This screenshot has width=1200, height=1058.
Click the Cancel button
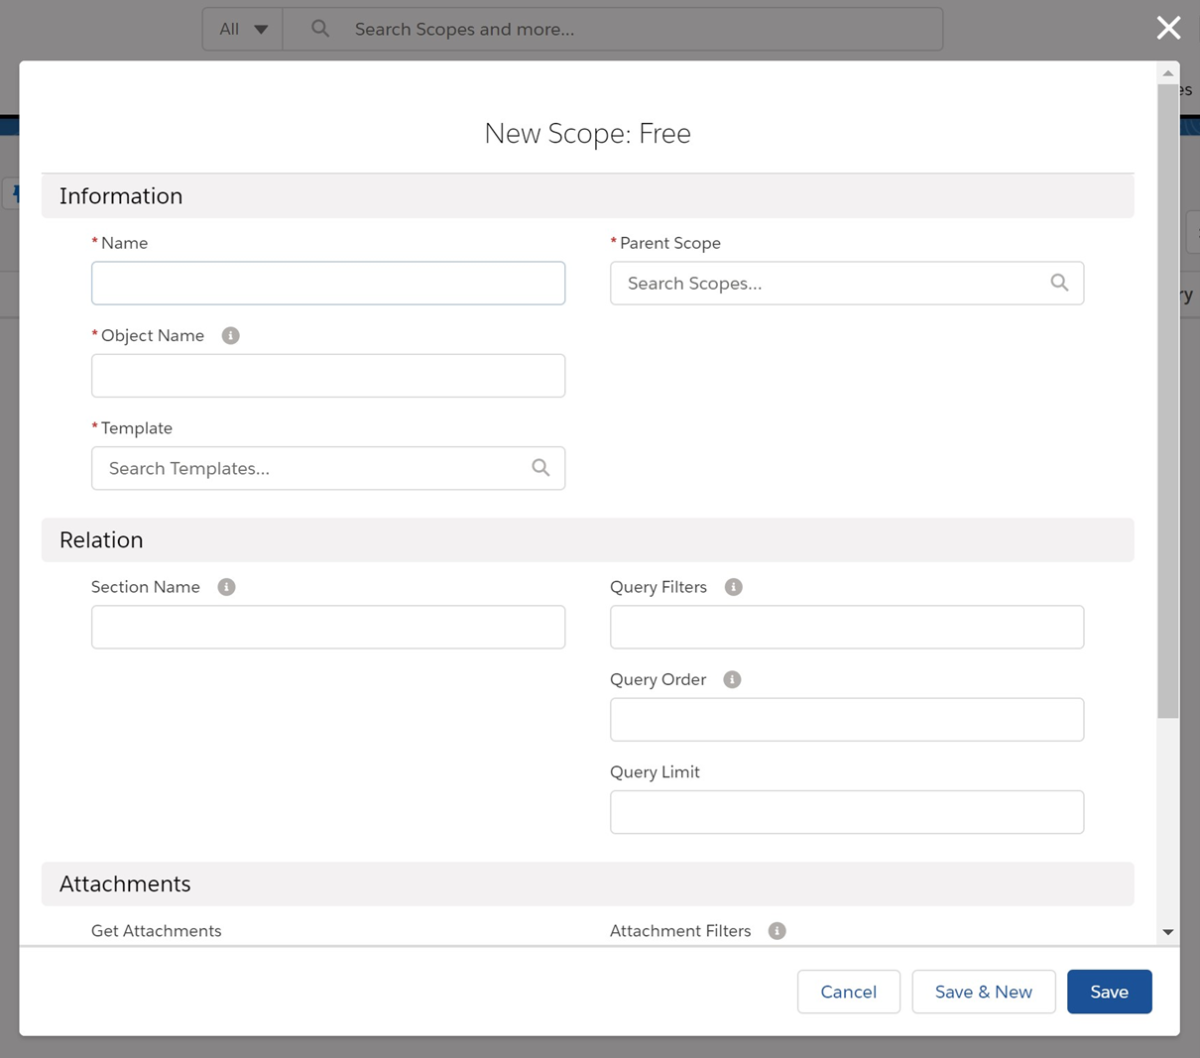tap(849, 992)
